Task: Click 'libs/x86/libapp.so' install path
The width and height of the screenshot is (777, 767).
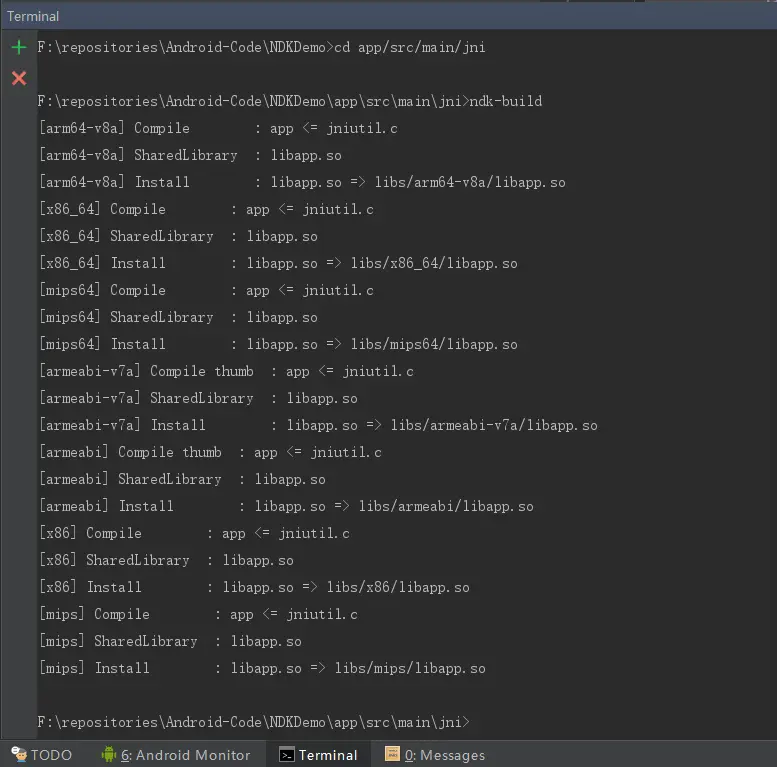Action: pyautogui.click(x=398, y=588)
